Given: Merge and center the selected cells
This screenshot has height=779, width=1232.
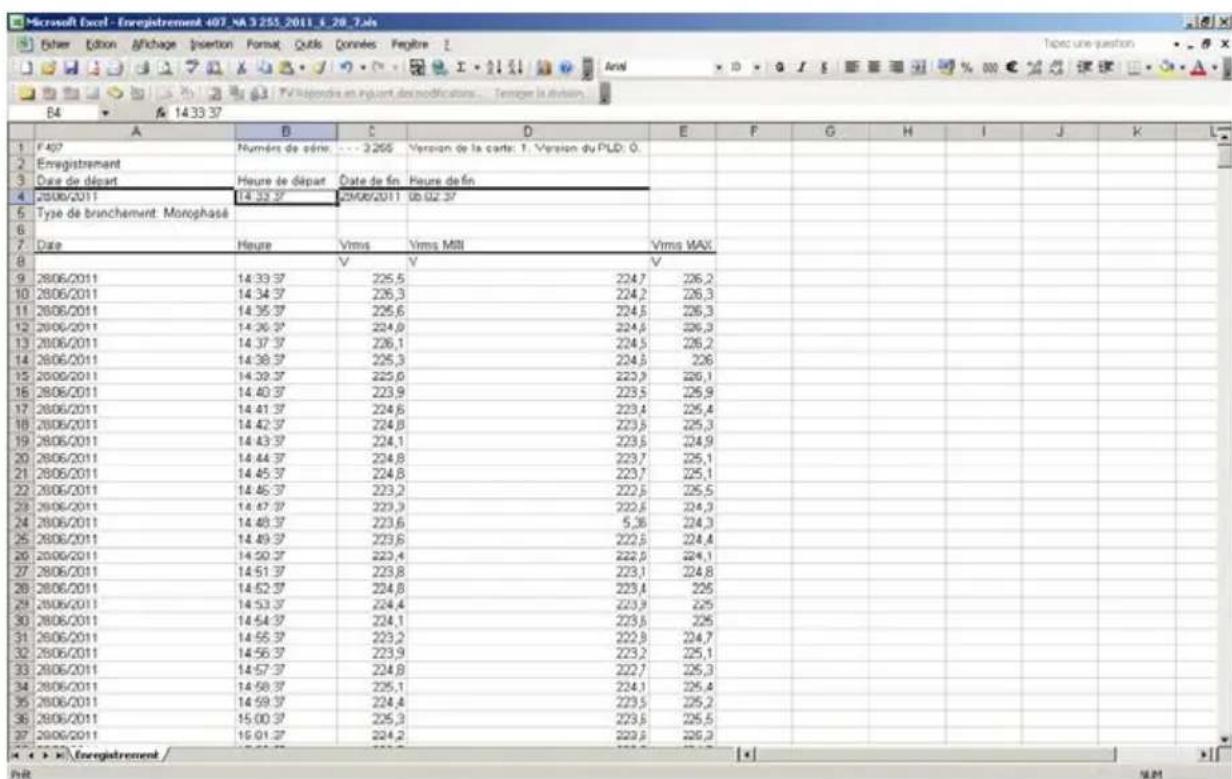Looking at the screenshot, I should coord(918,67).
